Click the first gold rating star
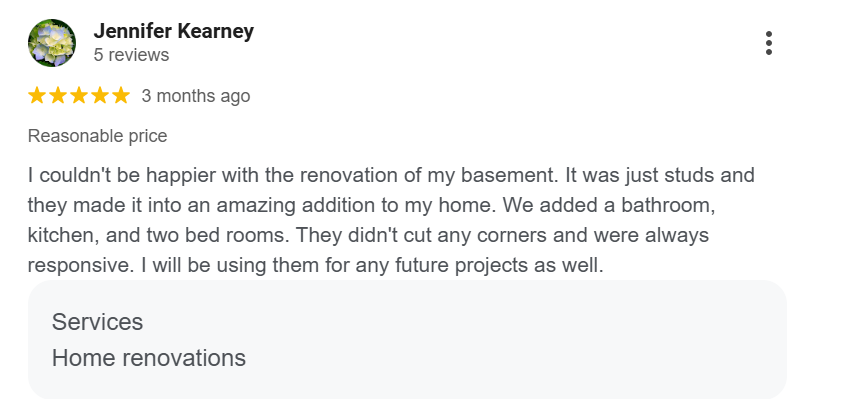 [x=37, y=95]
